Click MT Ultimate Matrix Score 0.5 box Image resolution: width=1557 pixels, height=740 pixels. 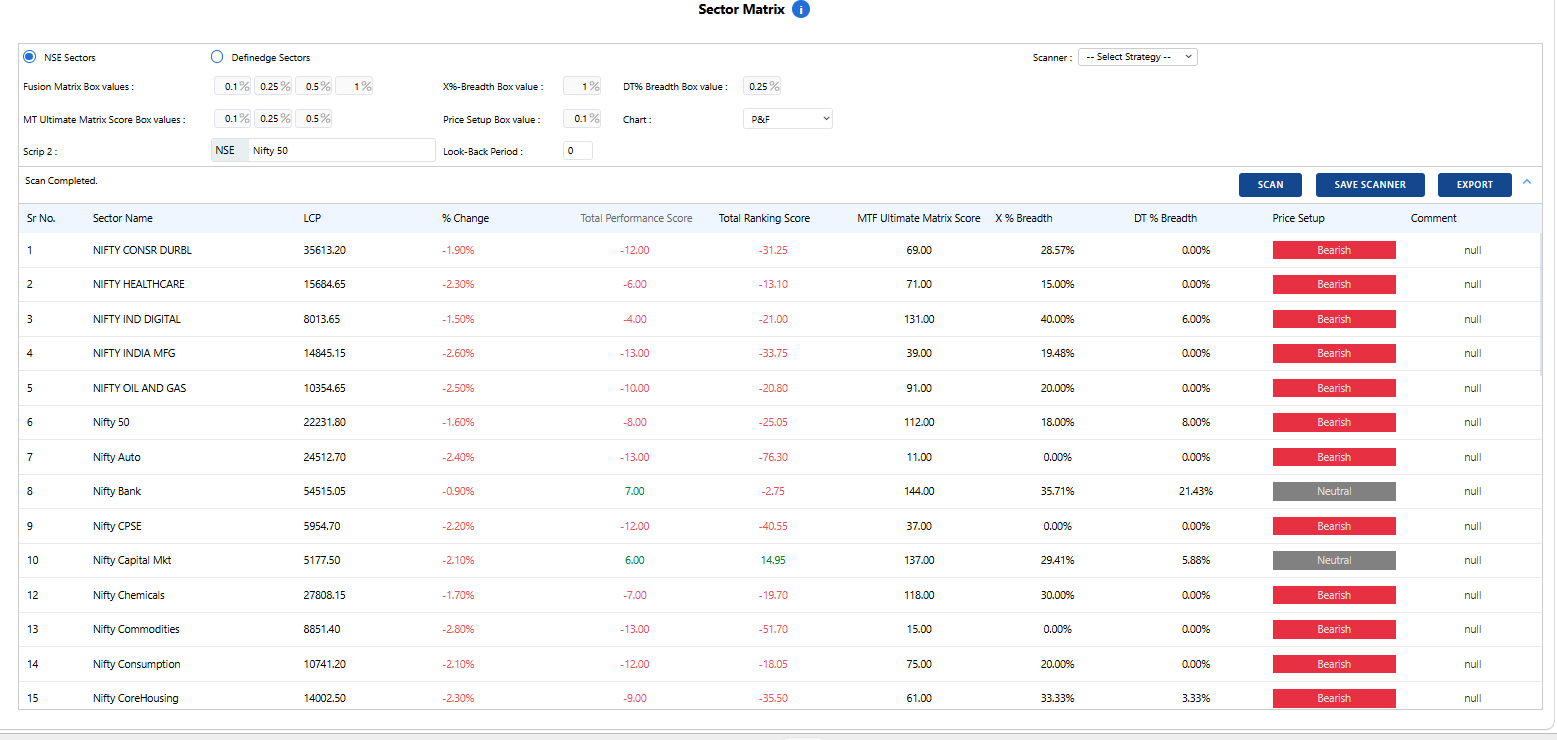(313, 119)
